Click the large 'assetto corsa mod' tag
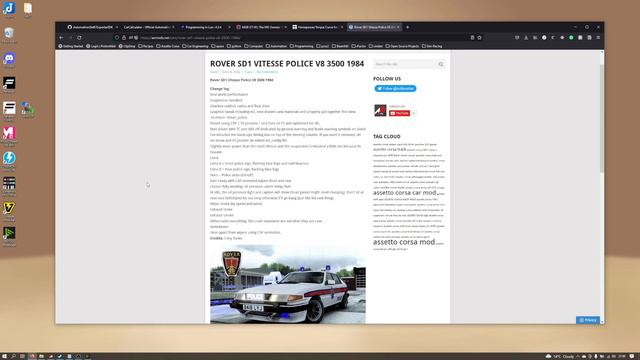 click(404, 242)
